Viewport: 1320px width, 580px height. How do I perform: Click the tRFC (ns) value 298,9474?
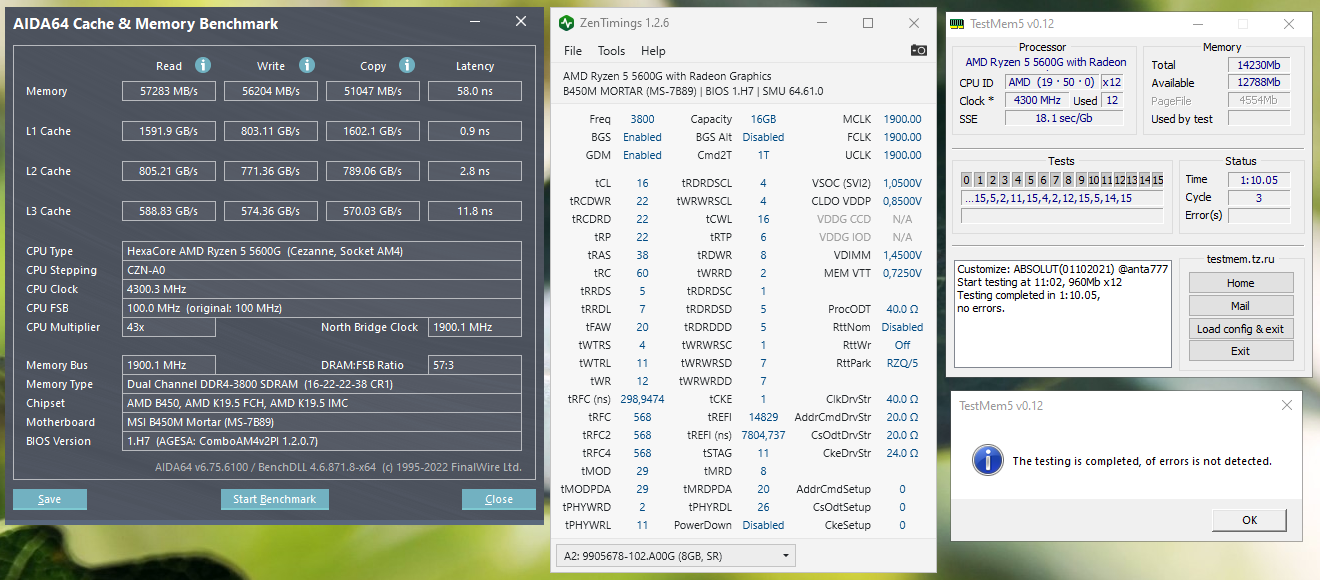coord(642,399)
